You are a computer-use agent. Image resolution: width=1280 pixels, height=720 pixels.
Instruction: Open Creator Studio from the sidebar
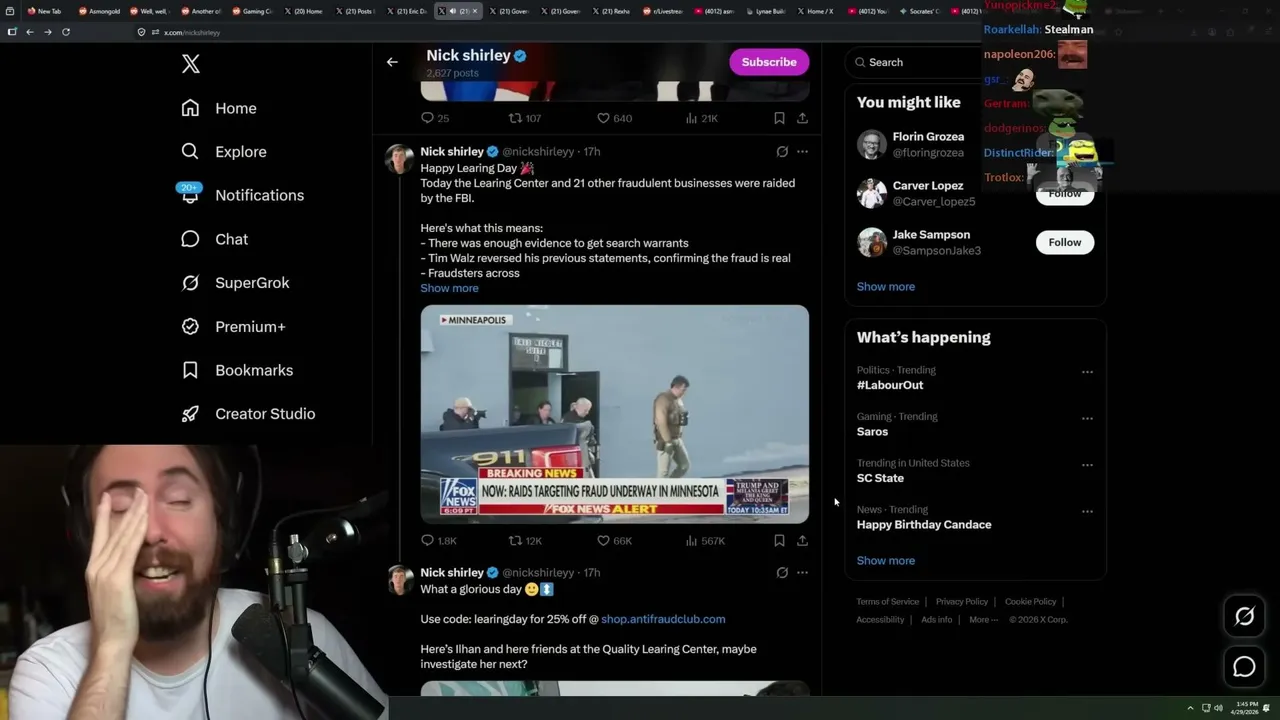click(x=248, y=414)
